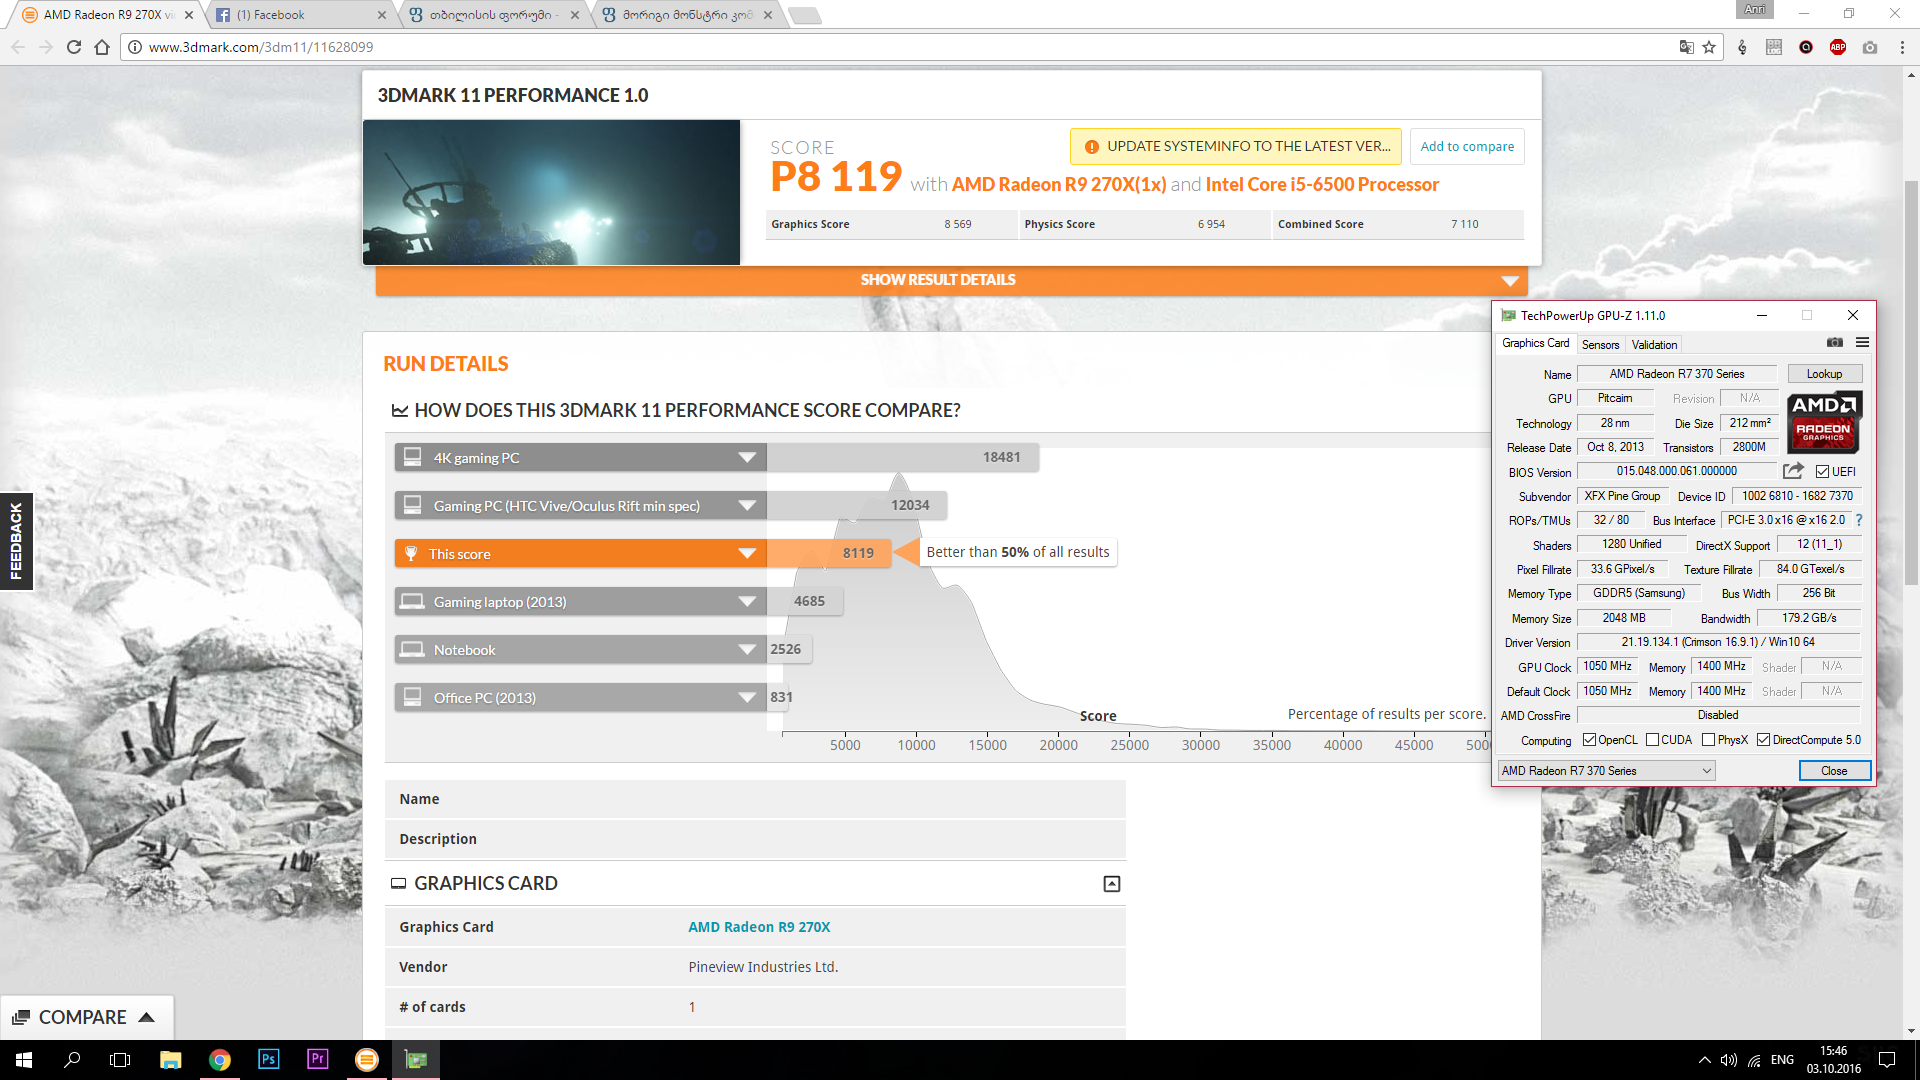This screenshot has height=1080, width=1920.
Task: Click the GPU-Z screenshot camera icon
Action: click(x=1834, y=343)
